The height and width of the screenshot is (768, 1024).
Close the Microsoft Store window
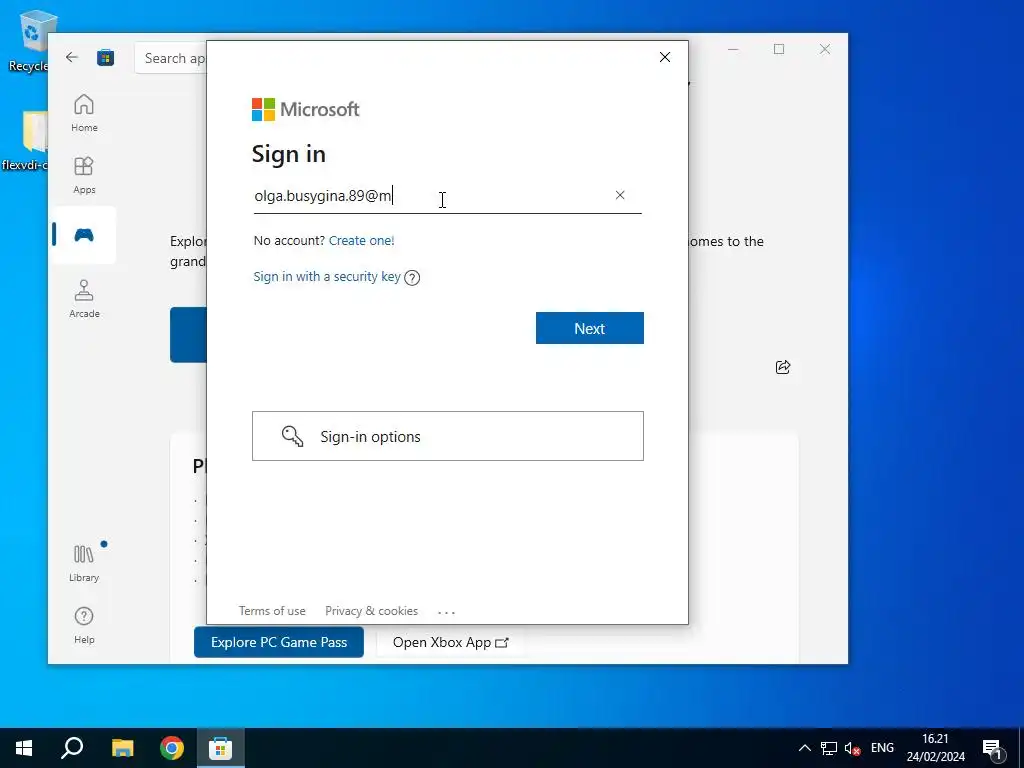coord(825,49)
